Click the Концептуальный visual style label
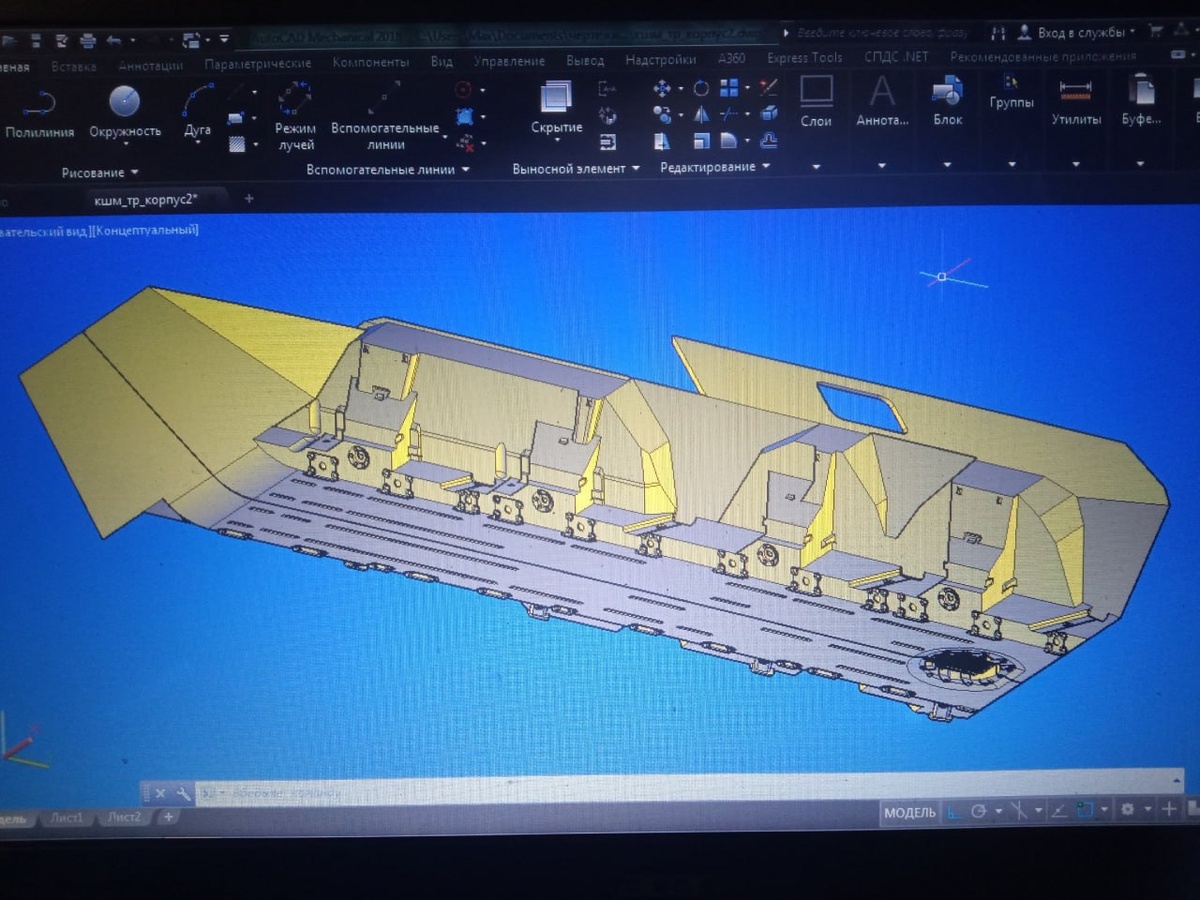This screenshot has height=900, width=1200. [147, 230]
